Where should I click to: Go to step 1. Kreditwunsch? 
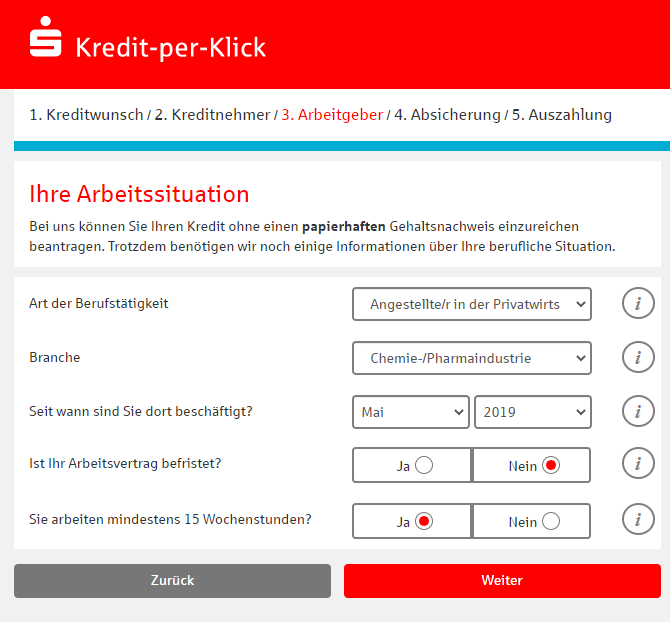[x=86, y=115]
